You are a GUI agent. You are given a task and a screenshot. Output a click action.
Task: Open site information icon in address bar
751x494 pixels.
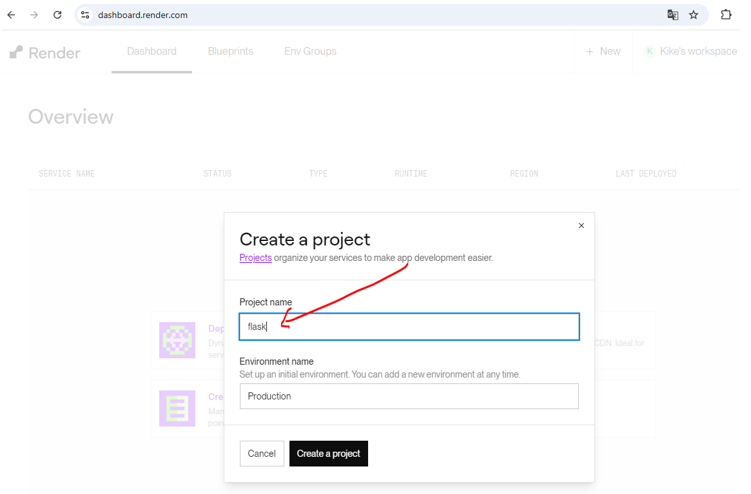click(85, 15)
